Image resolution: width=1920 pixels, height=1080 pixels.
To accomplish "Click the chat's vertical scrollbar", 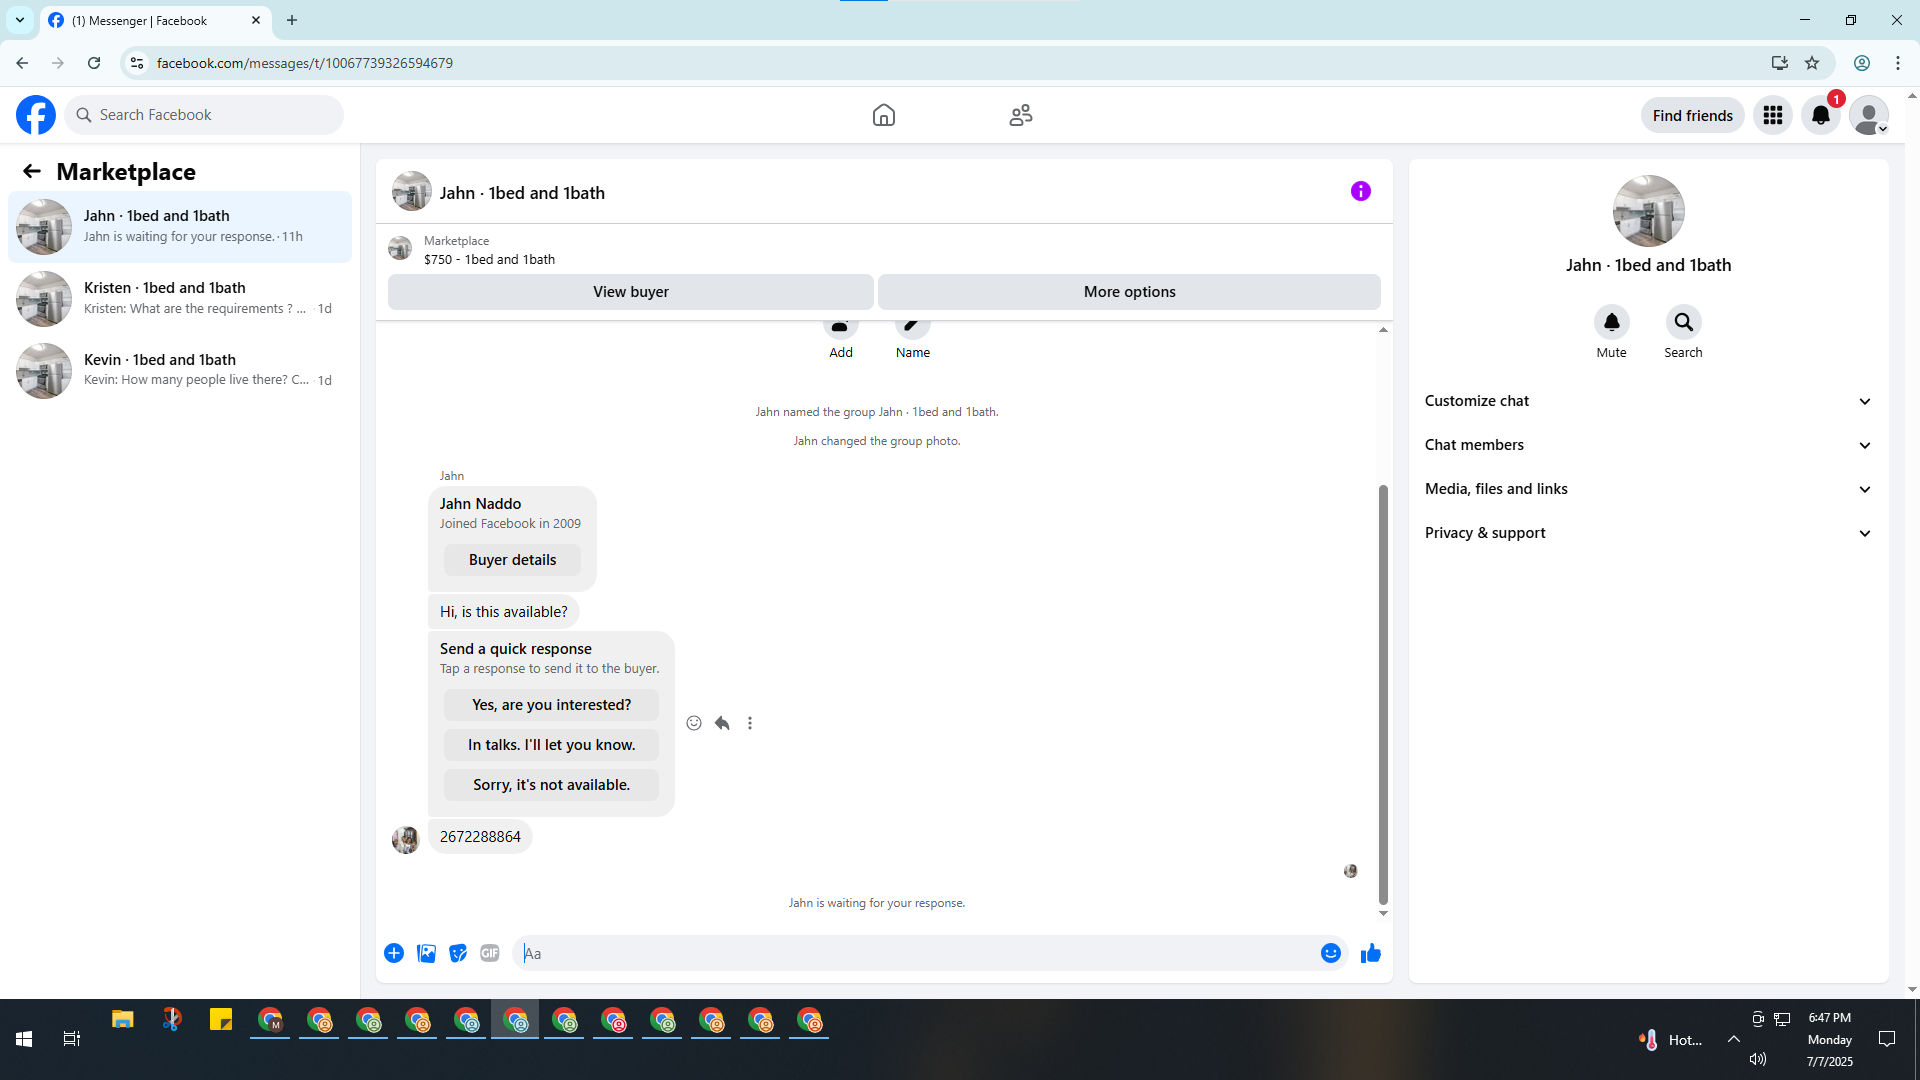I will click(1383, 690).
